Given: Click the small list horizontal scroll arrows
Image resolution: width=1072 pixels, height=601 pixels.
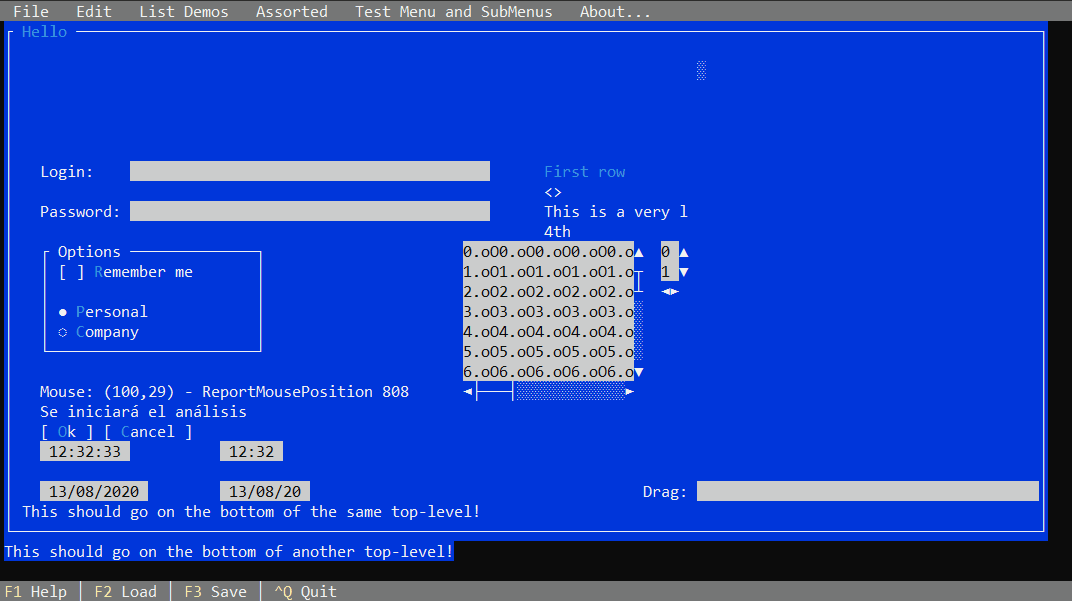Looking at the screenshot, I should coord(670,292).
